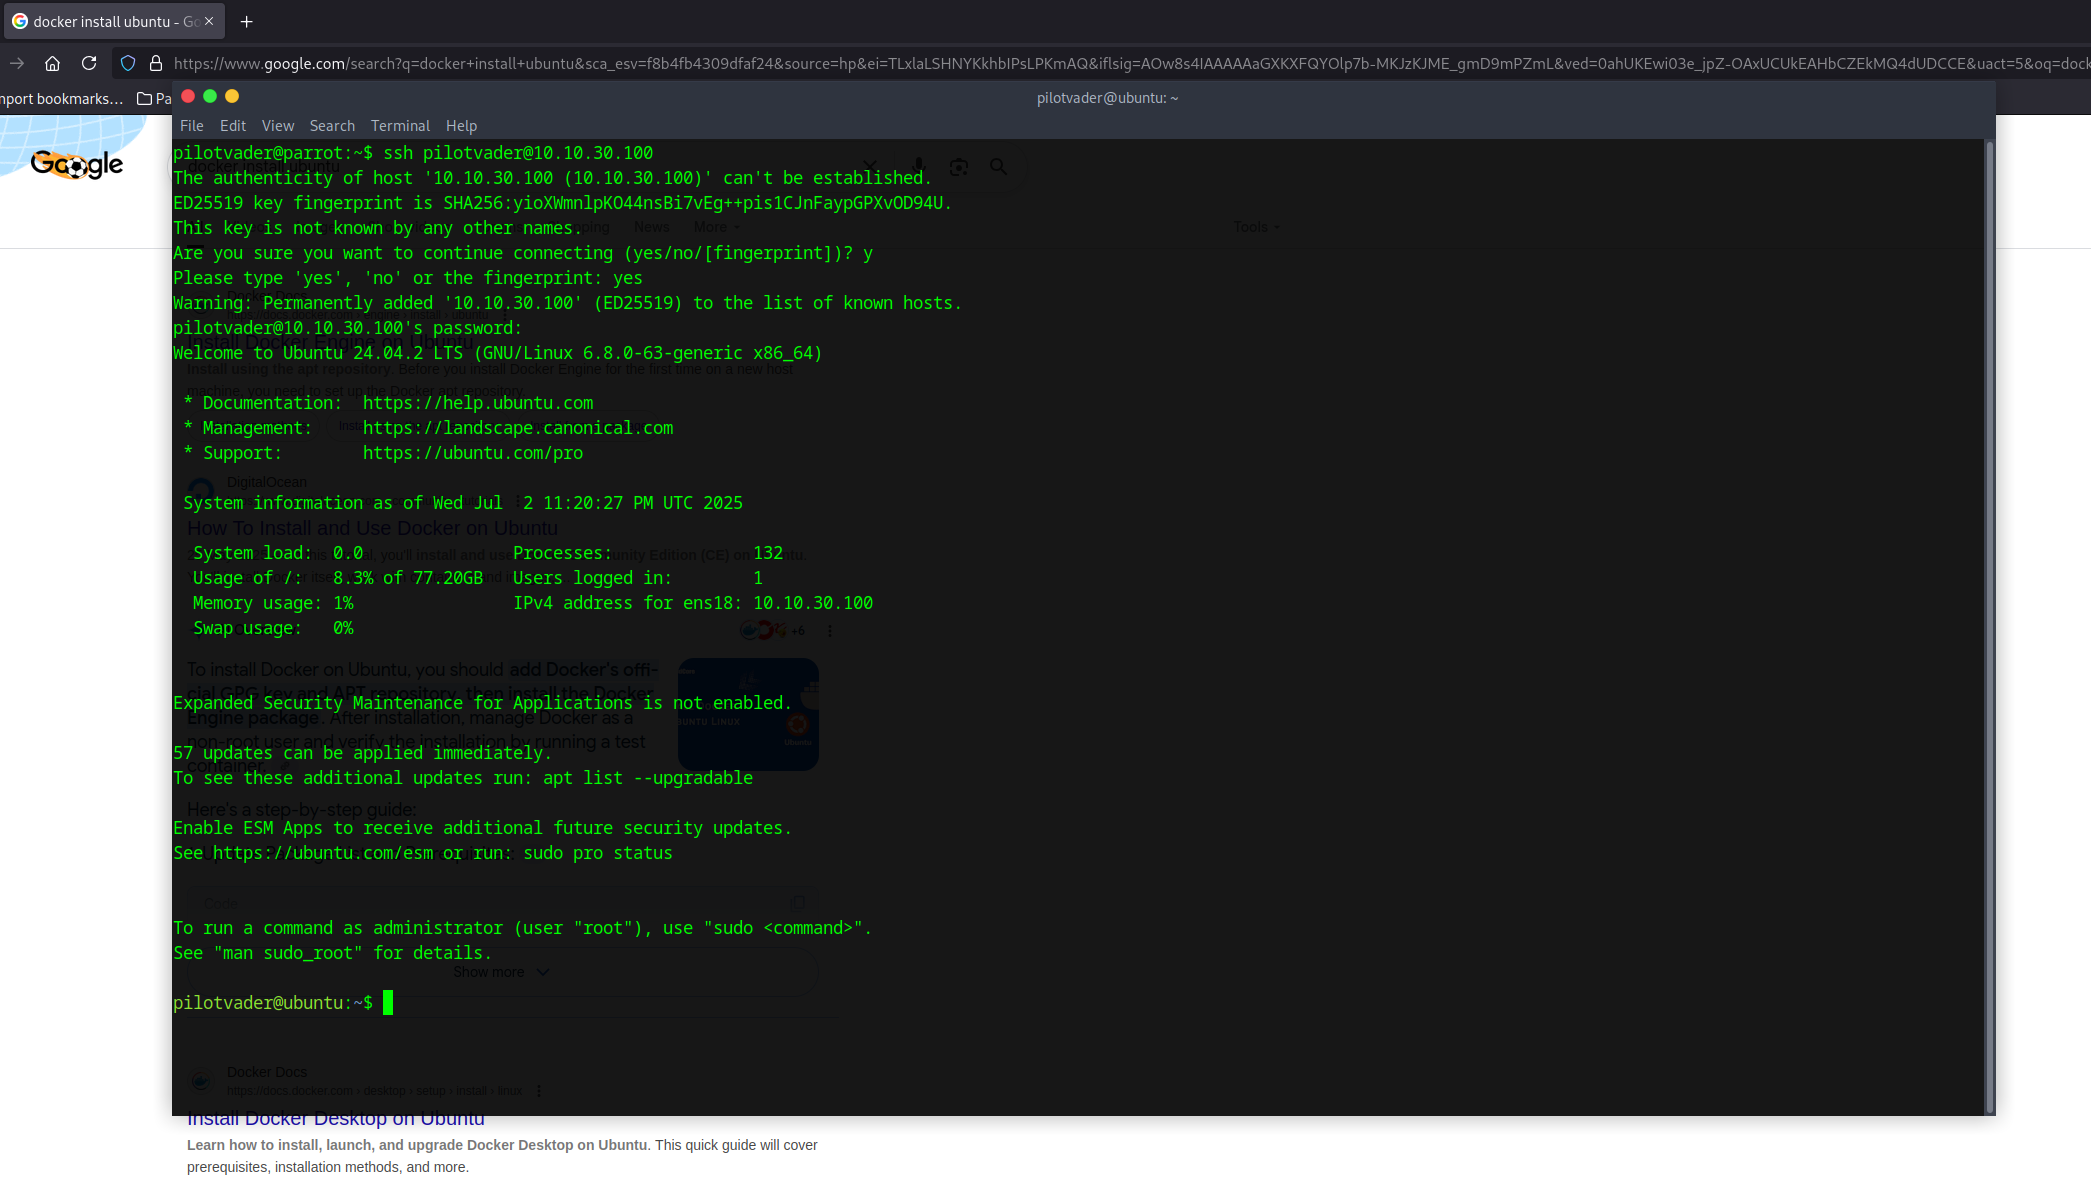Open the More search categories dropdown
2091x1196 pixels.
[x=715, y=227]
